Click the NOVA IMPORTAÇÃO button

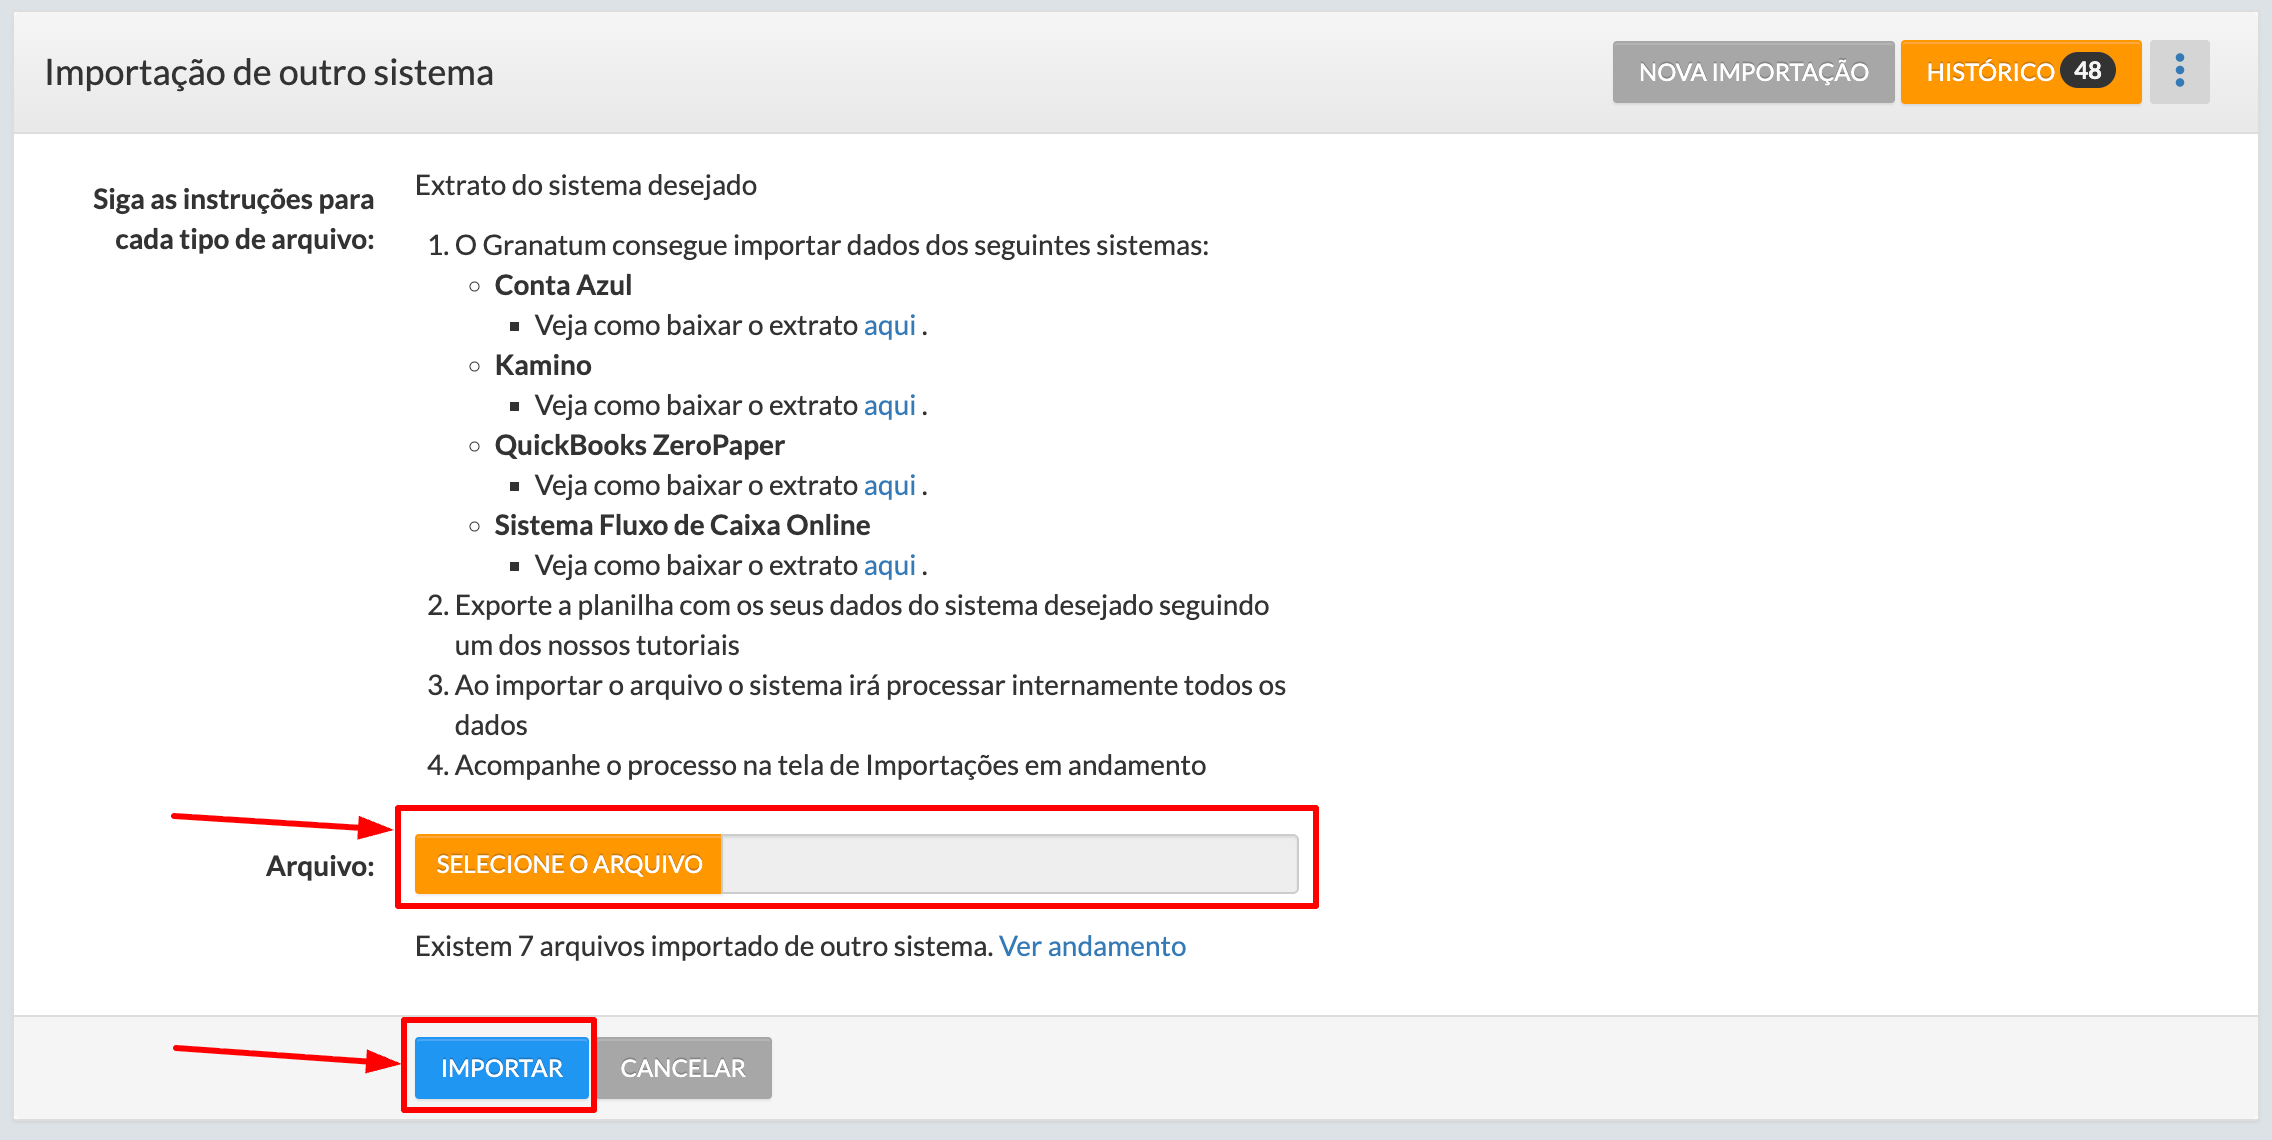pos(1753,72)
